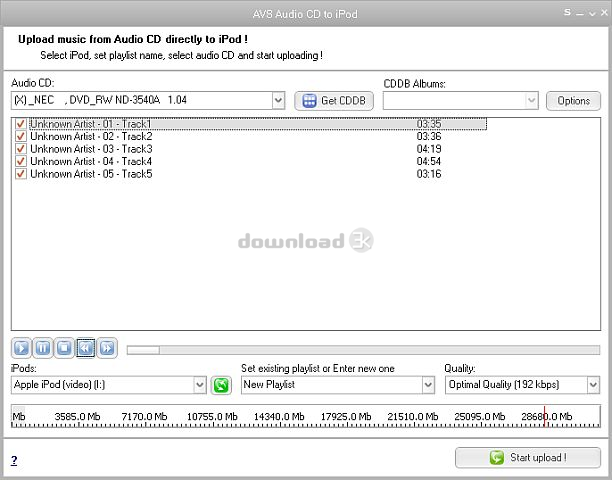Click the green refresh iPods icon
This screenshot has height=480, width=612.
pyautogui.click(x=221, y=385)
